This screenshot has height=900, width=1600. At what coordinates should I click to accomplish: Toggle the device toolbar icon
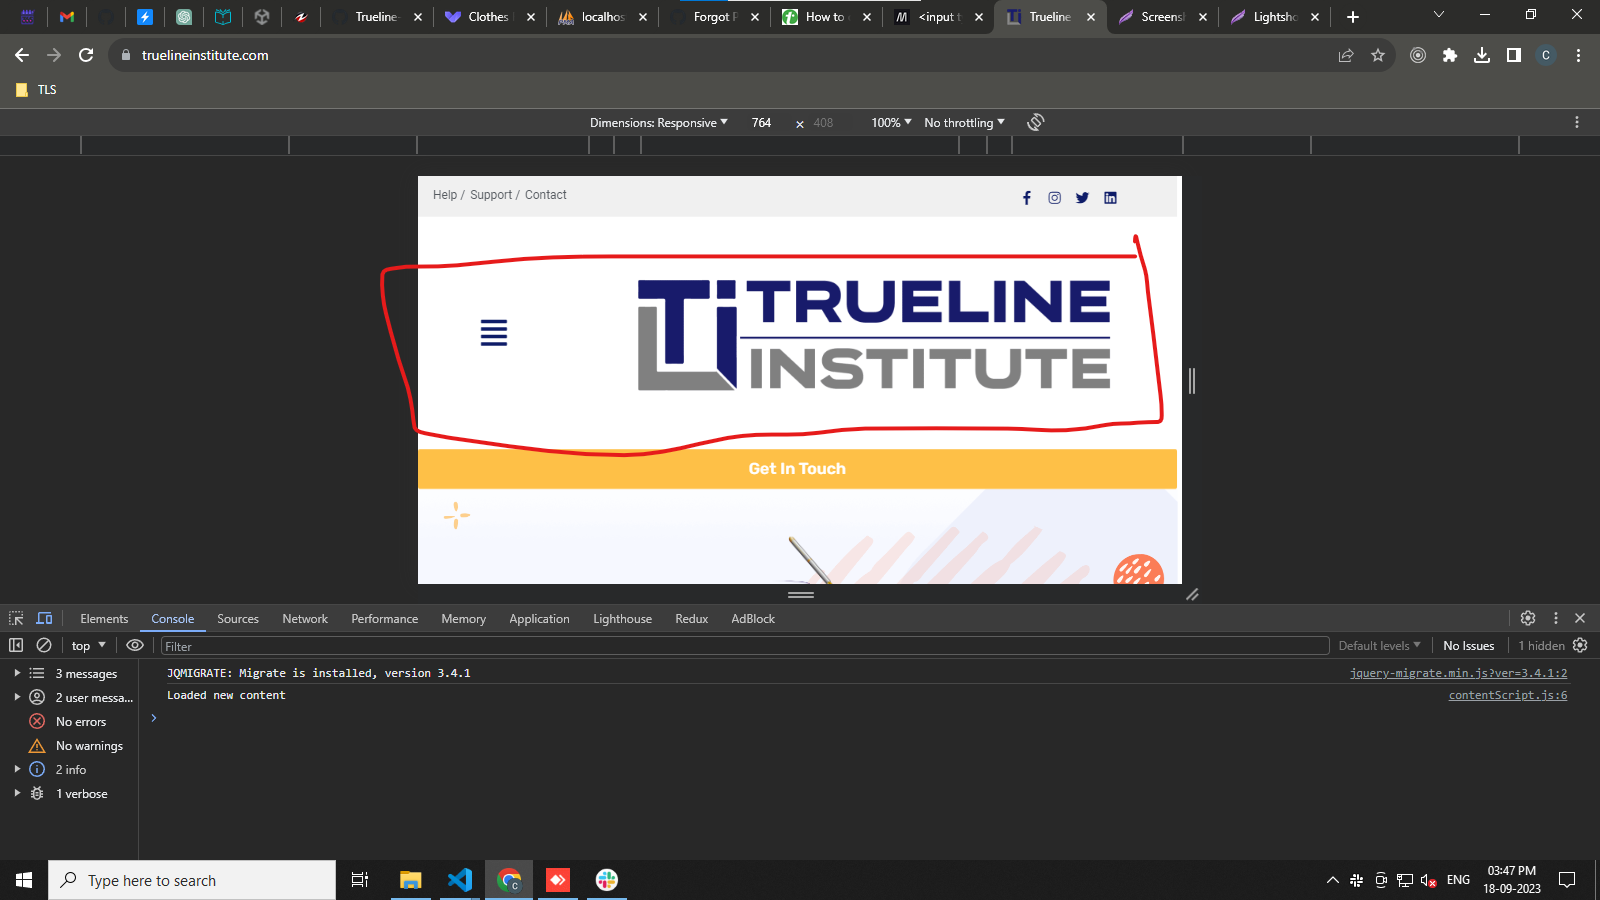[44, 618]
